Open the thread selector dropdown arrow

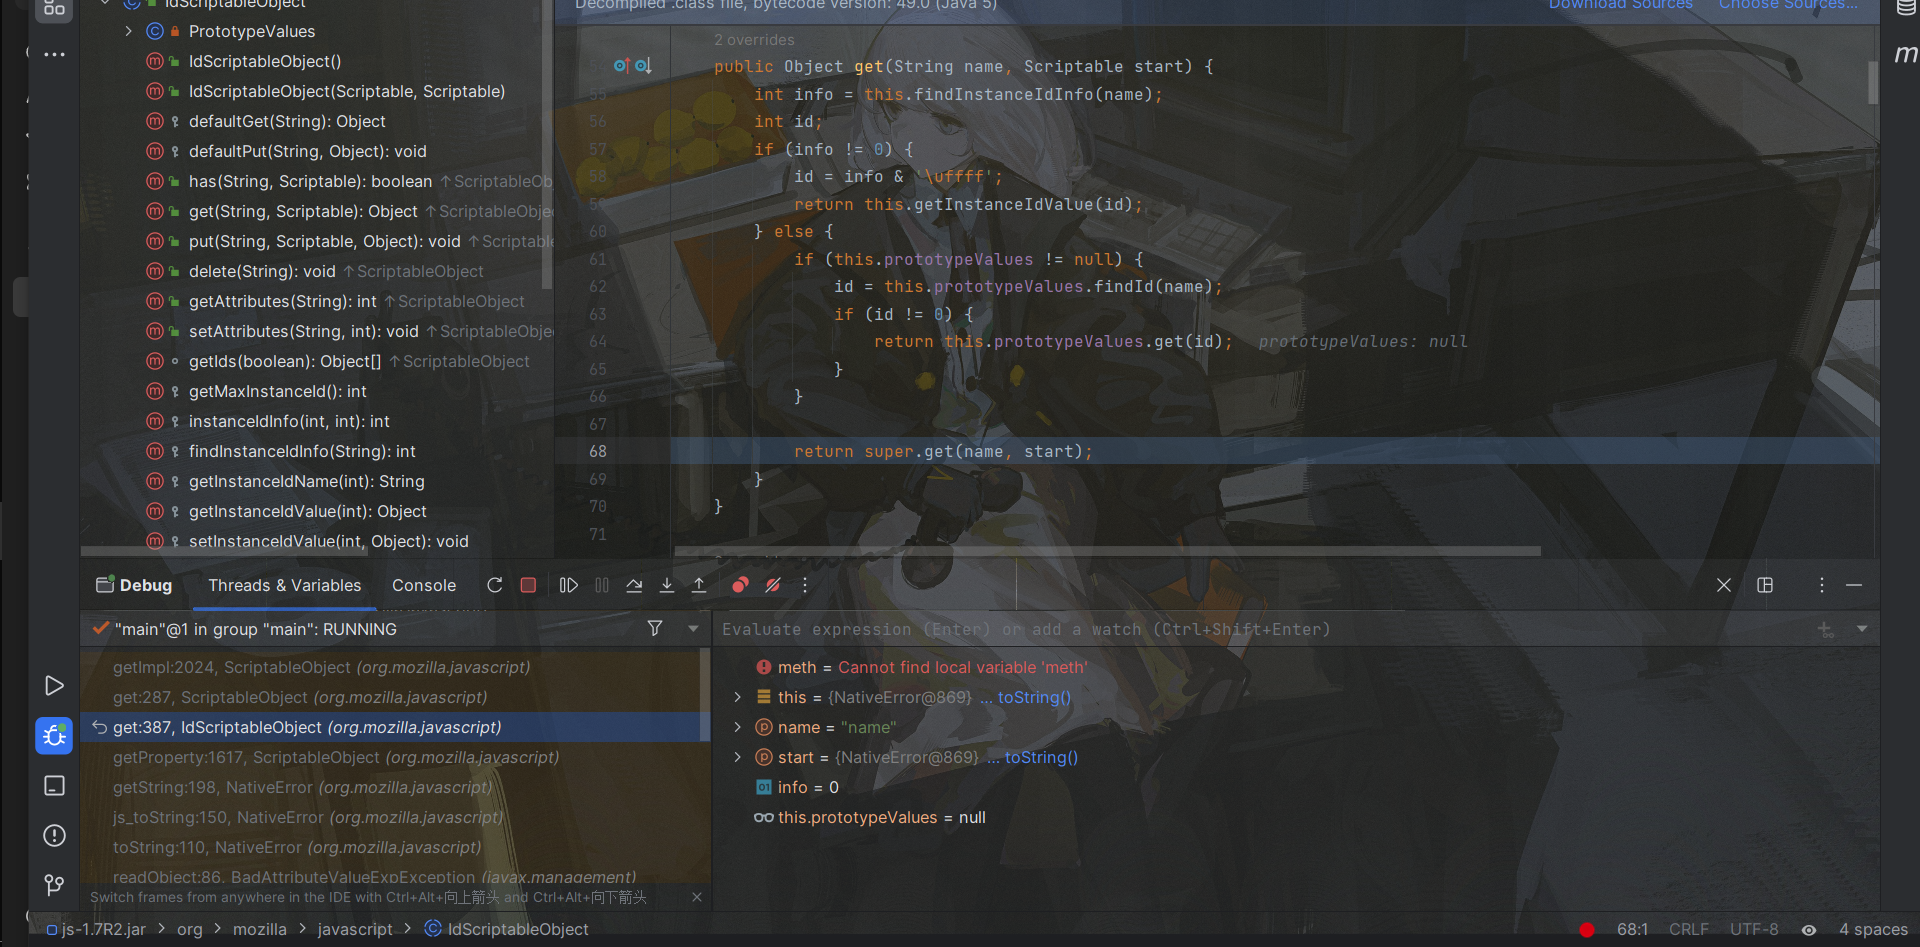coord(693,628)
